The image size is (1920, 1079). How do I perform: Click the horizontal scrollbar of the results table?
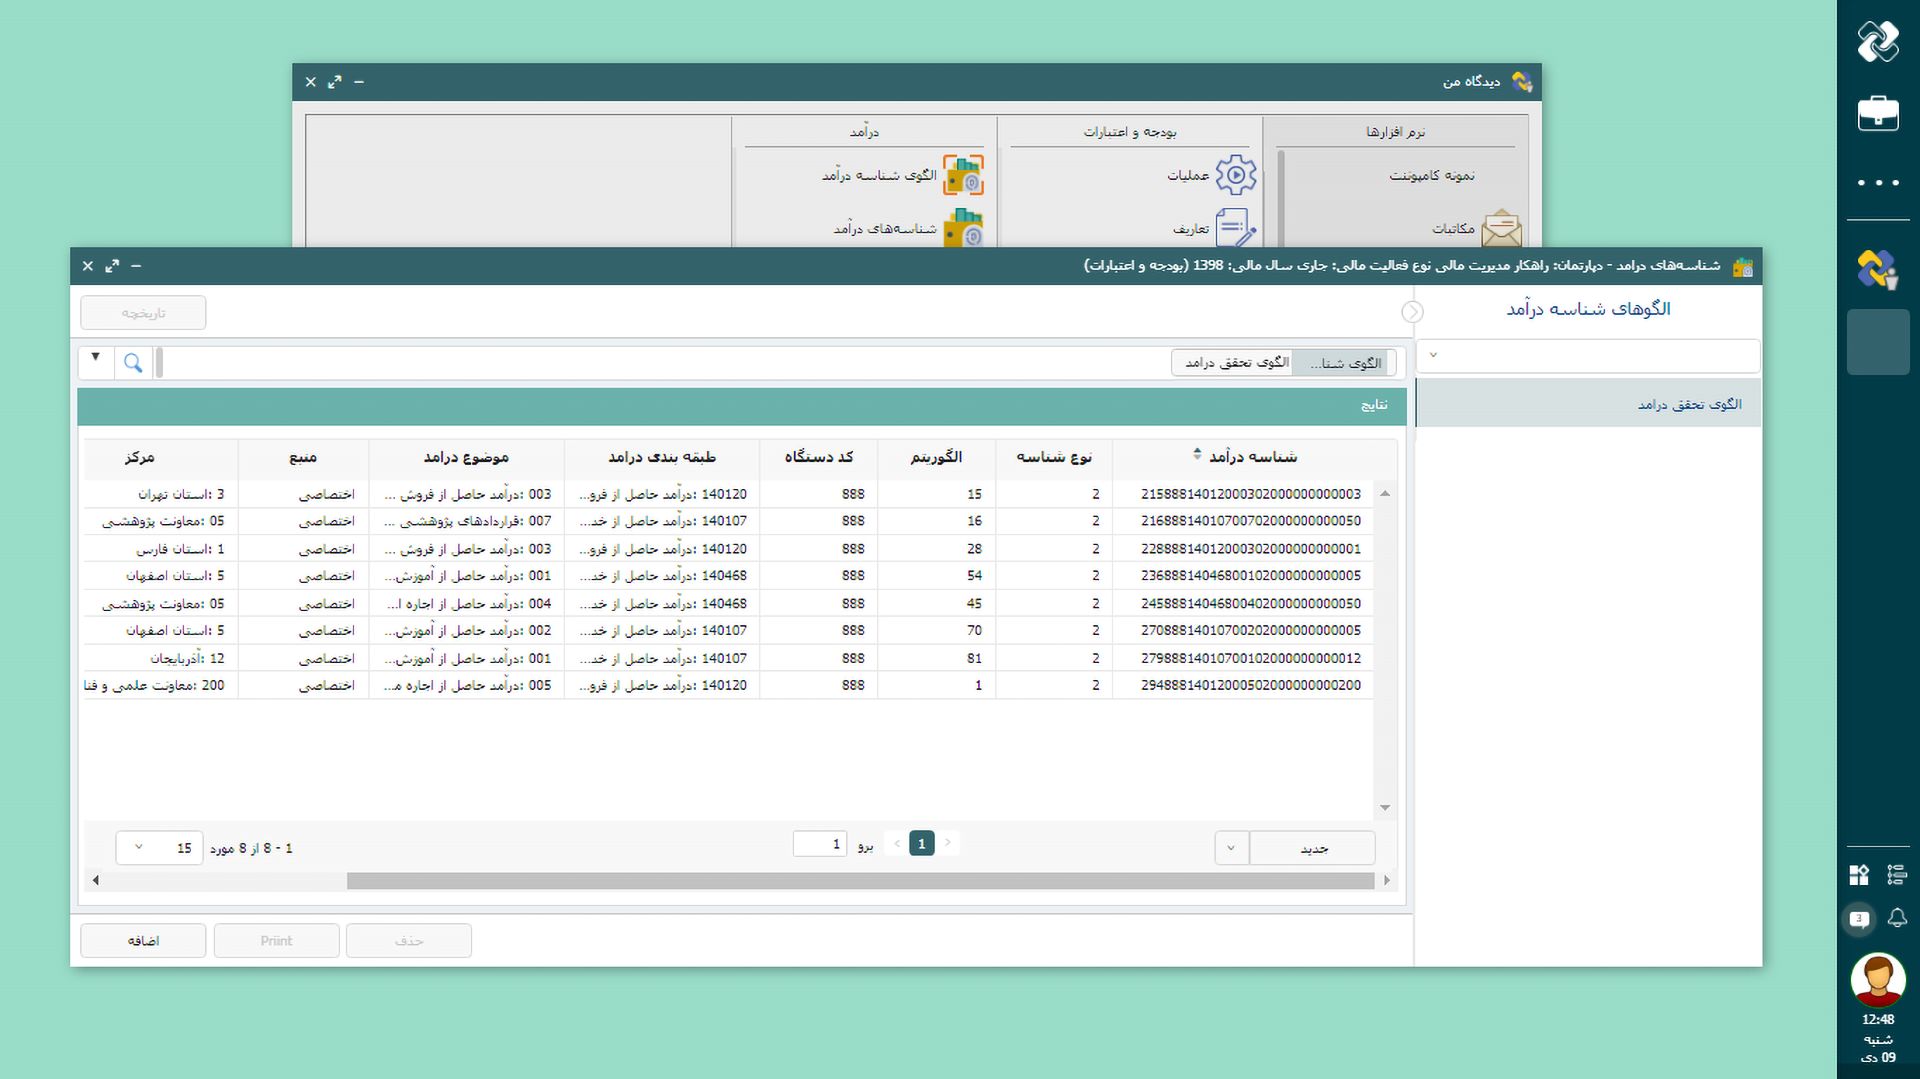(x=860, y=881)
